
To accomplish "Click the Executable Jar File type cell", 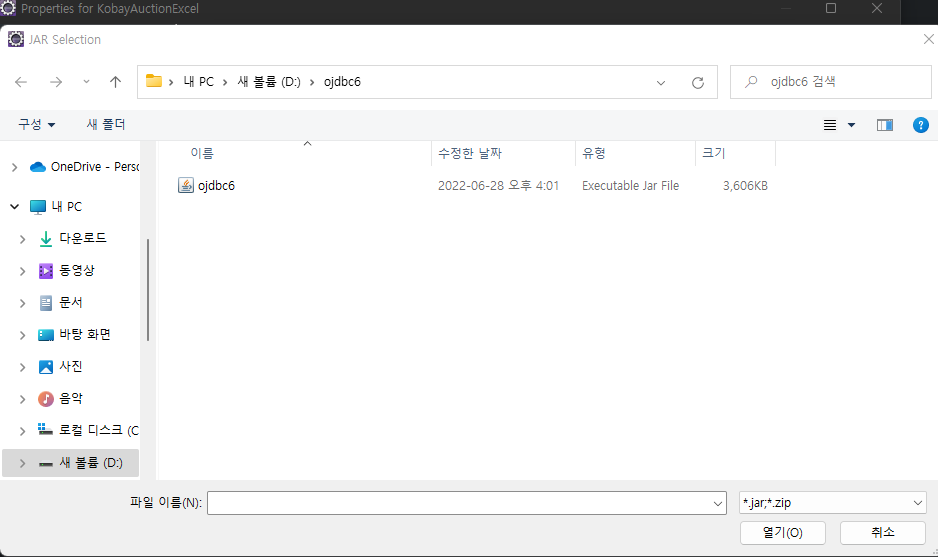I will click(631, 185).
